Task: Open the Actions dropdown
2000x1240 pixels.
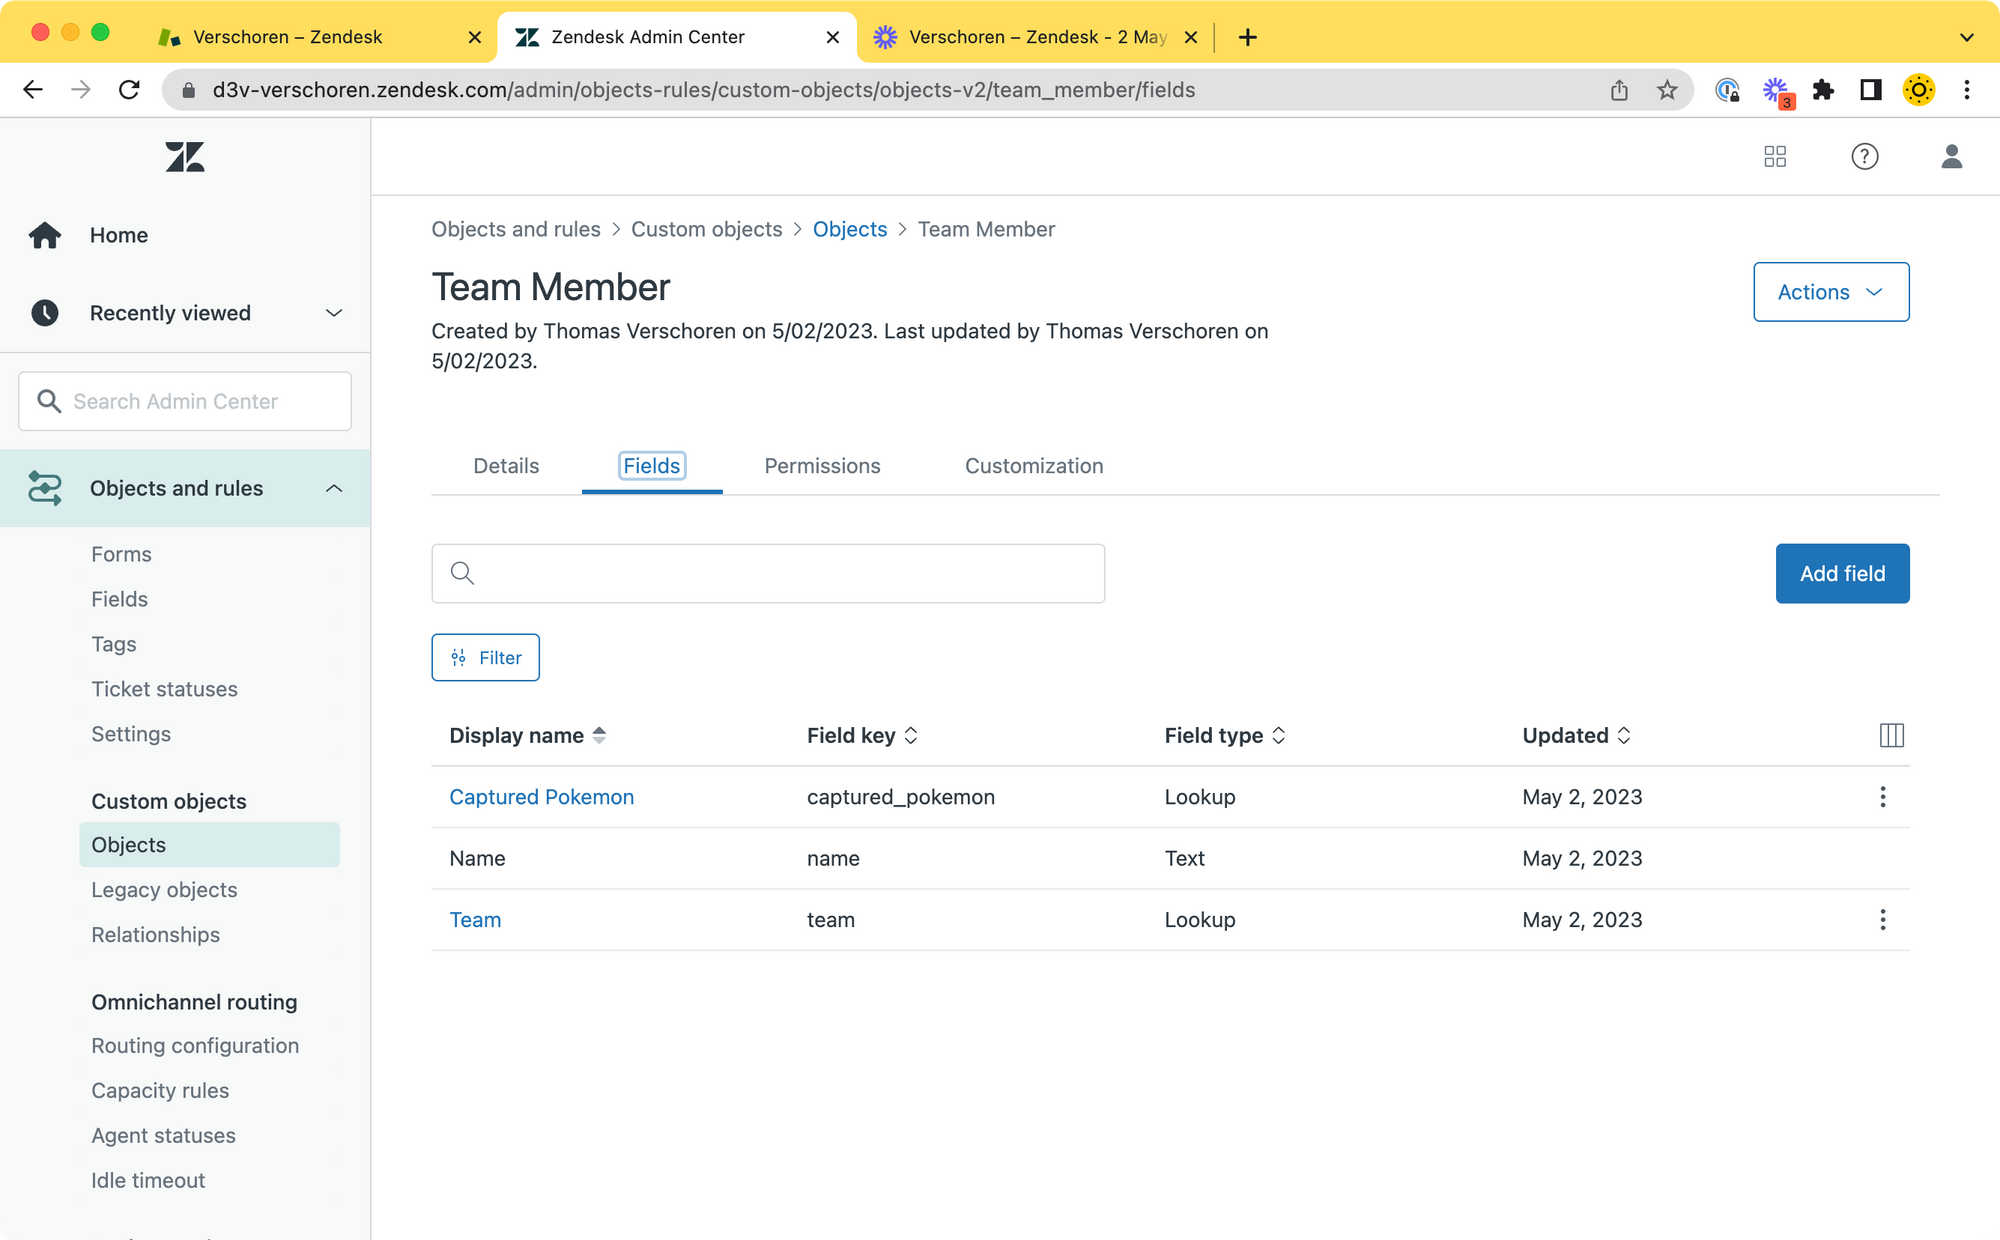Action: 1830,292
